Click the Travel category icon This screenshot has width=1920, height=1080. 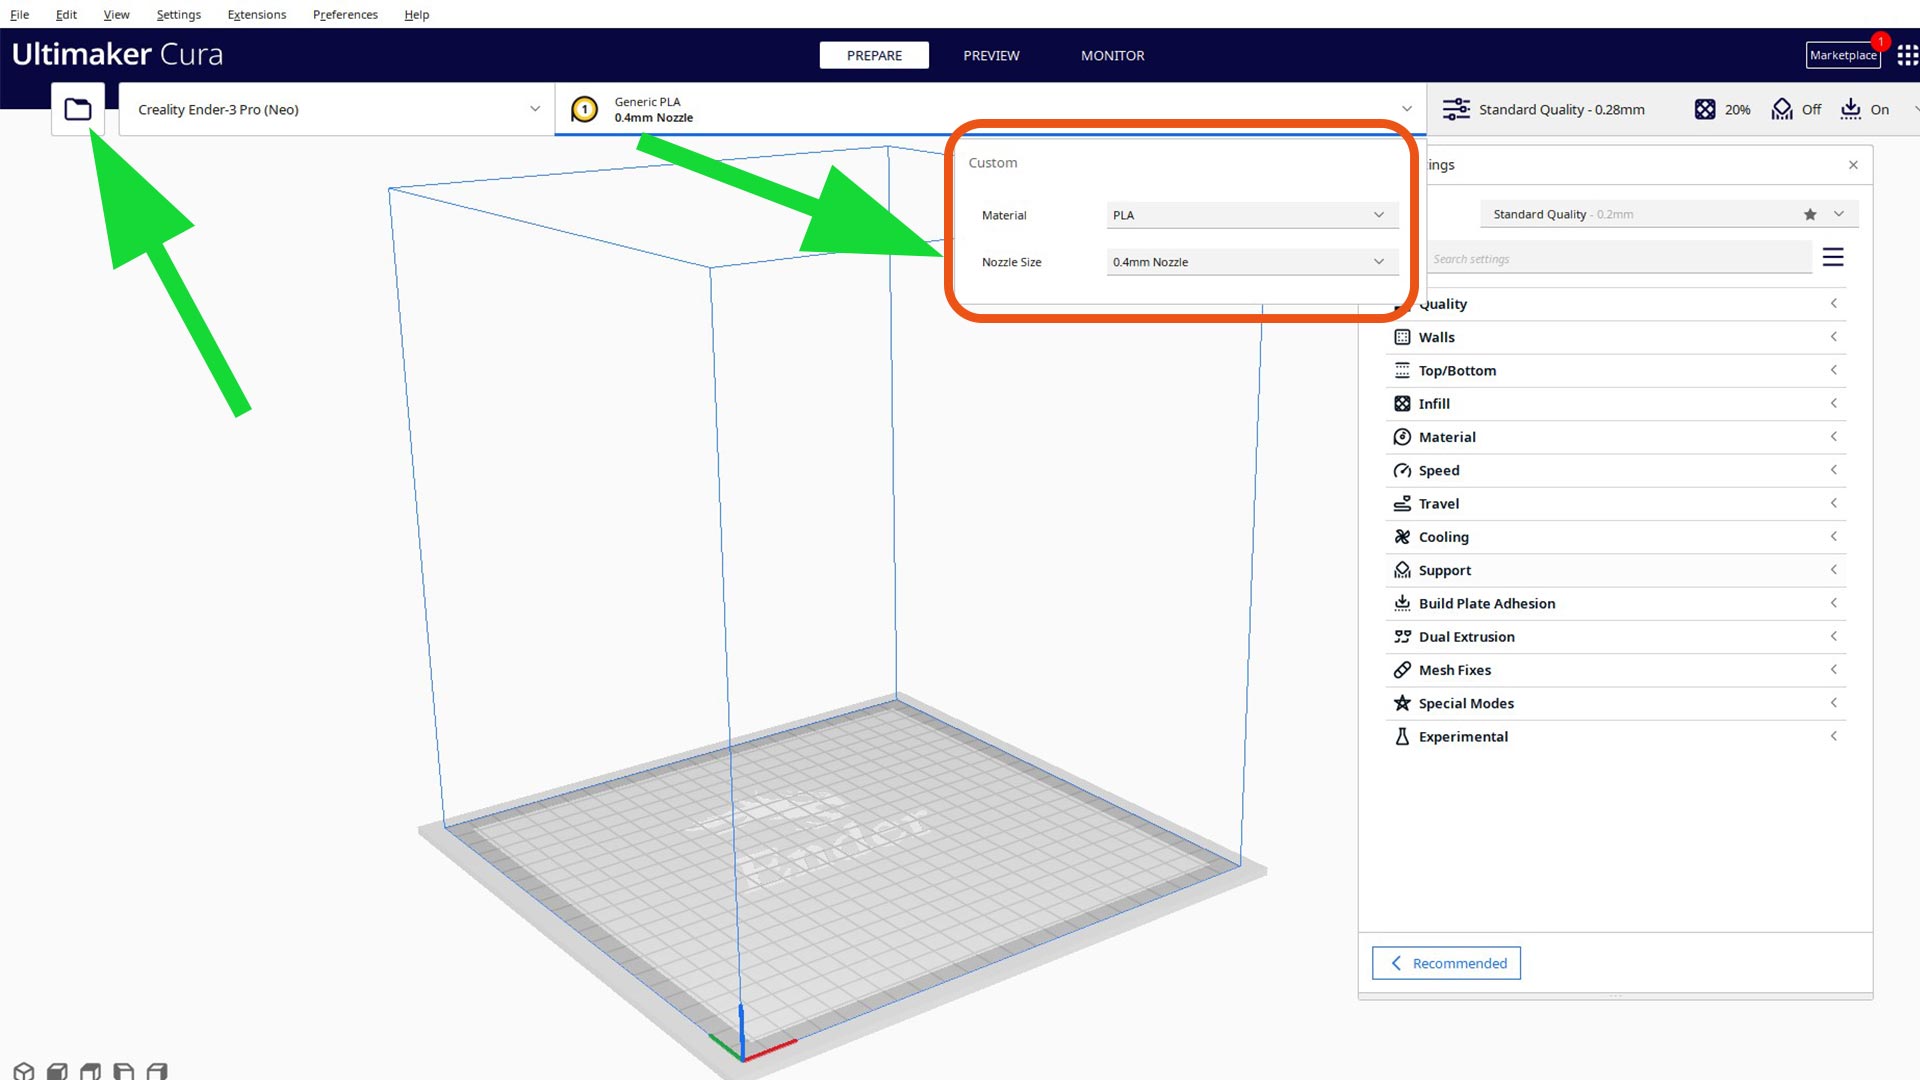1402,503
